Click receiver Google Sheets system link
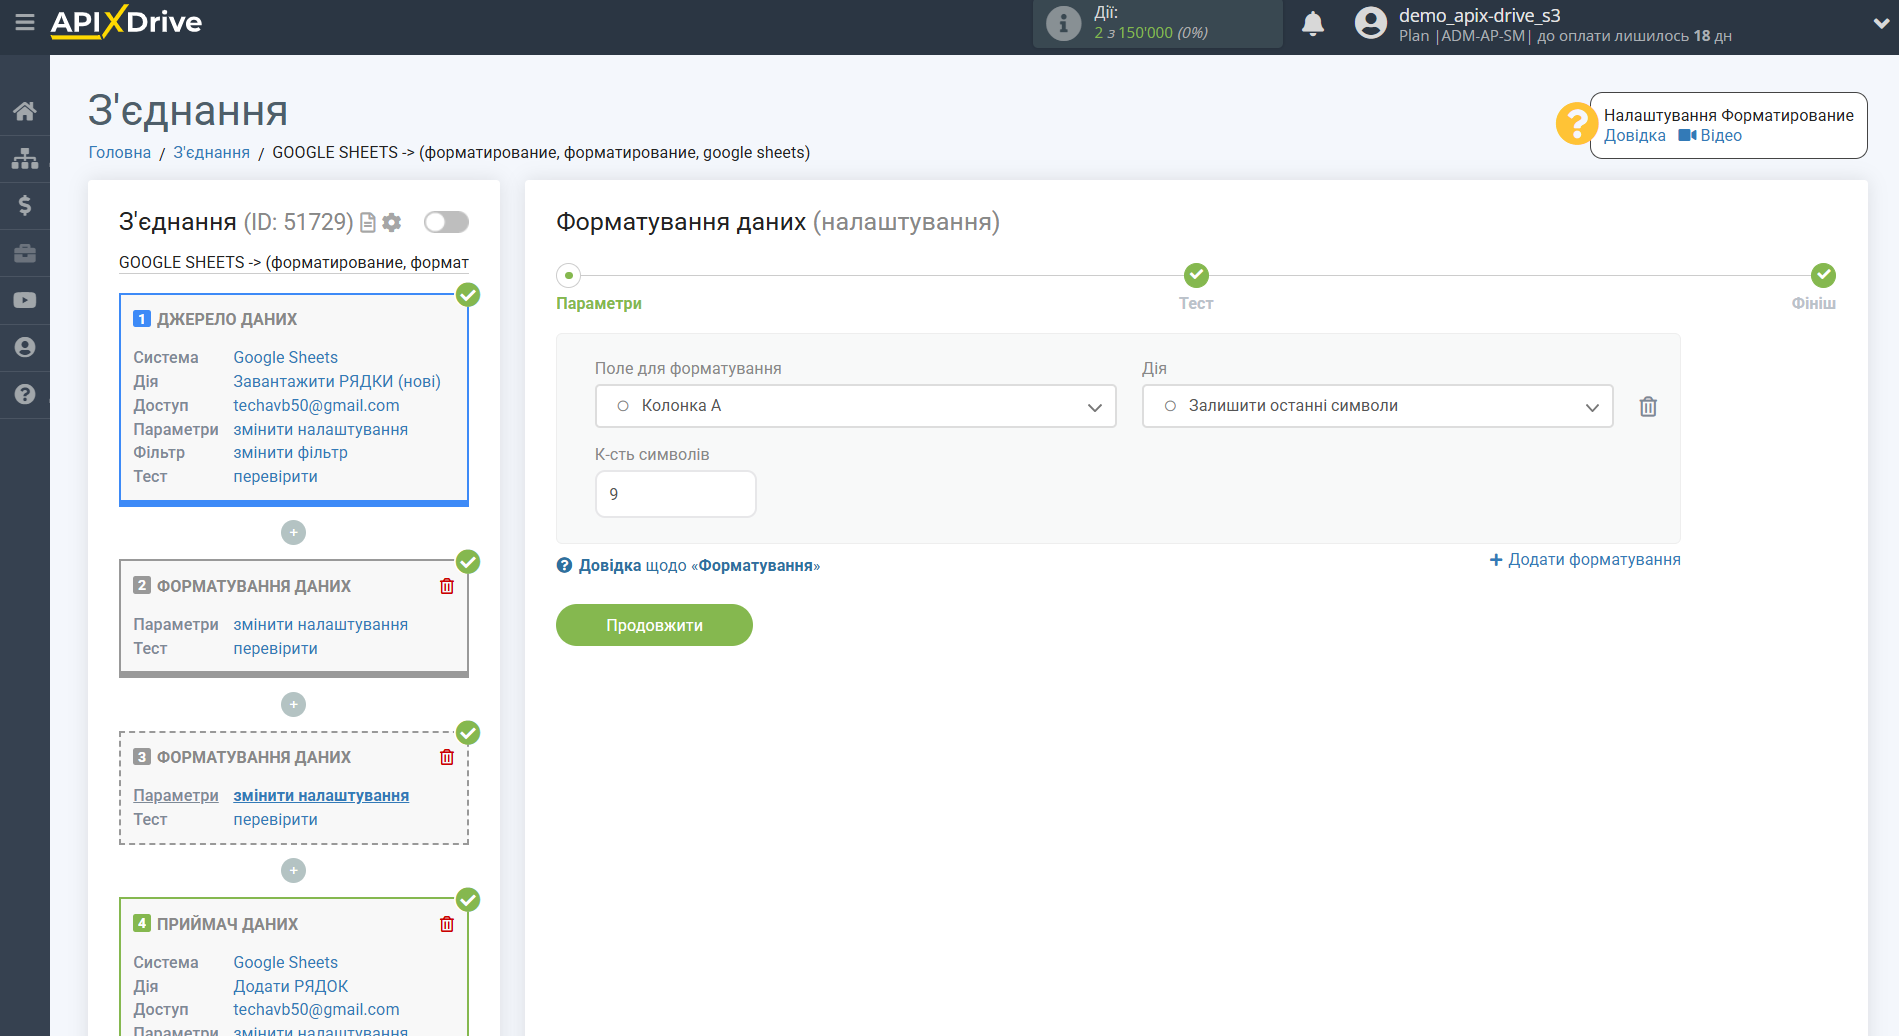 click(x=286, y=963)
